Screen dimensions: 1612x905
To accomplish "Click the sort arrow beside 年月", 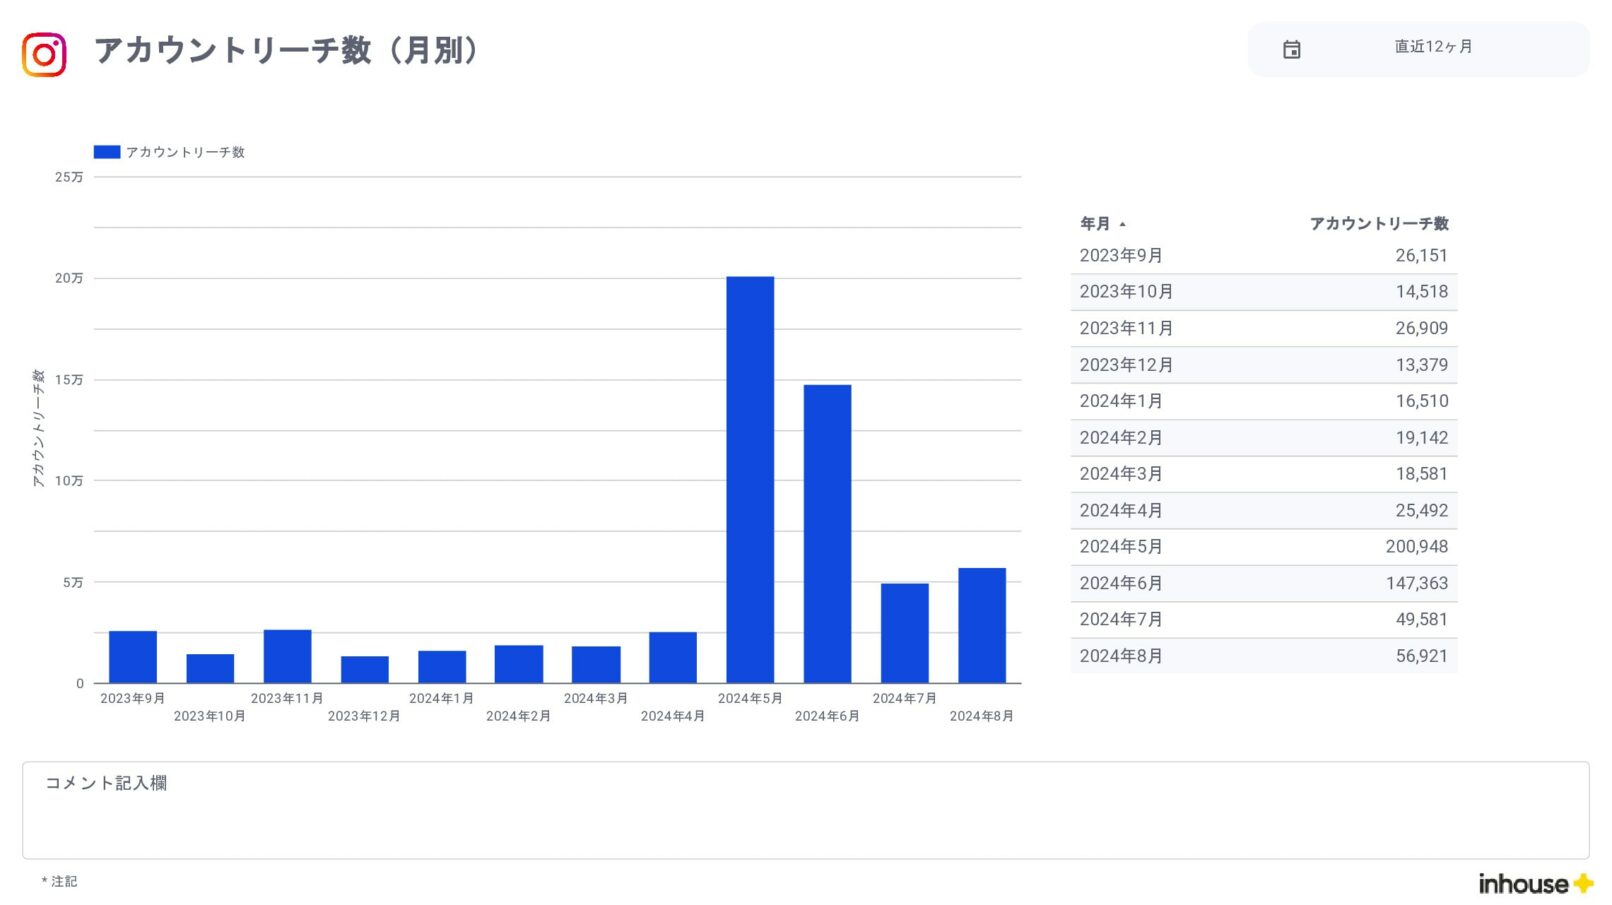I will [1123, 224].
